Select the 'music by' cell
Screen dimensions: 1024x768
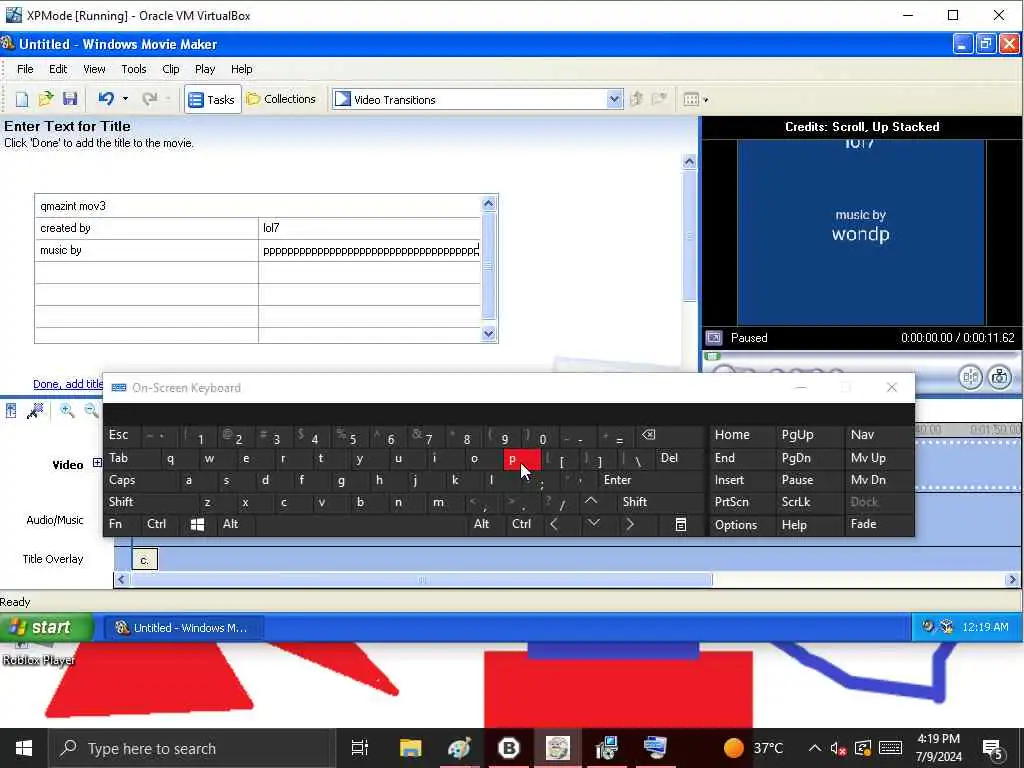pyautogui.click(x=147, y=250)
